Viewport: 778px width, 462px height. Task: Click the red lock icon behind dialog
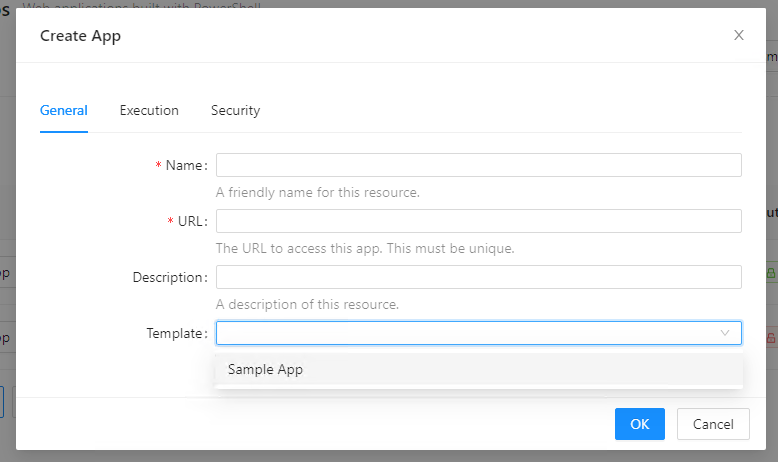(x=771, y=339)
